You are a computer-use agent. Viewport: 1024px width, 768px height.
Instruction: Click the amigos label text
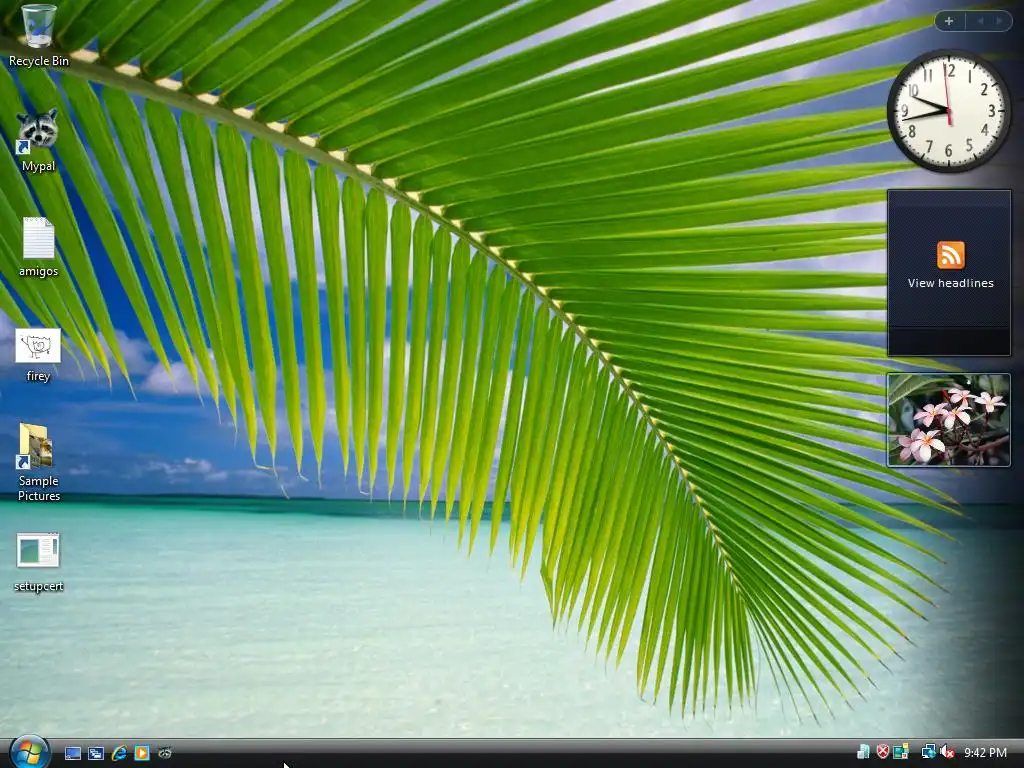pyautogui.click(x=39, y=271)
